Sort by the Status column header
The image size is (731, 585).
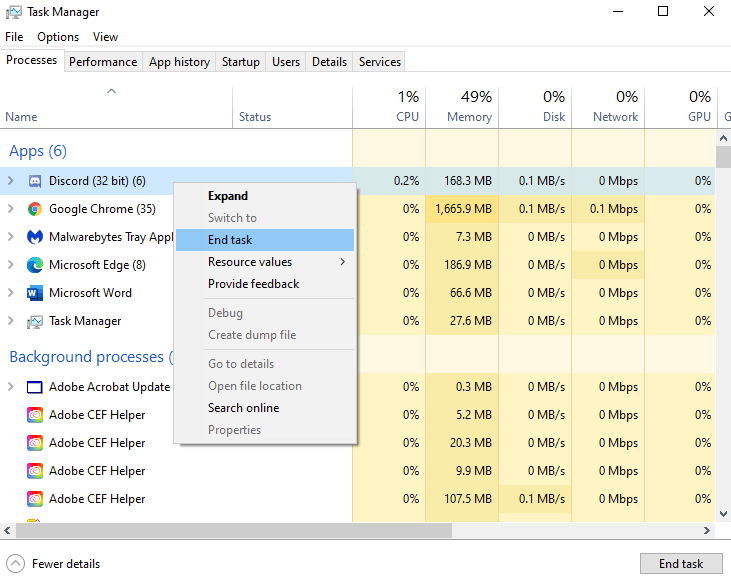coord(292,107)
